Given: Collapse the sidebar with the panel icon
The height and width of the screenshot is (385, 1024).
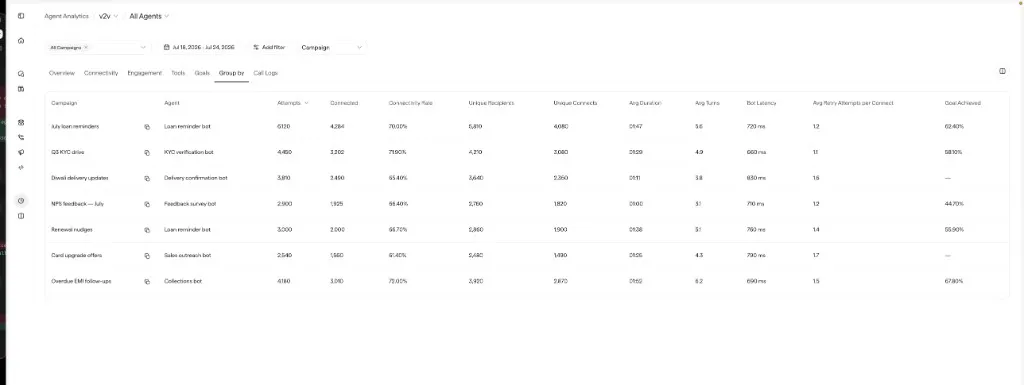Looking at the screenshot, I should pyautogui.click(x=21, y=16).
